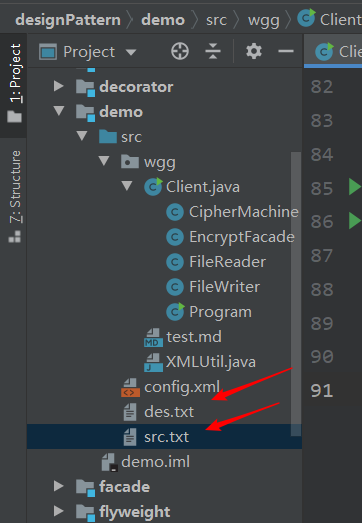
Task: Click the facade module folder icon
Action: (85, 487)
